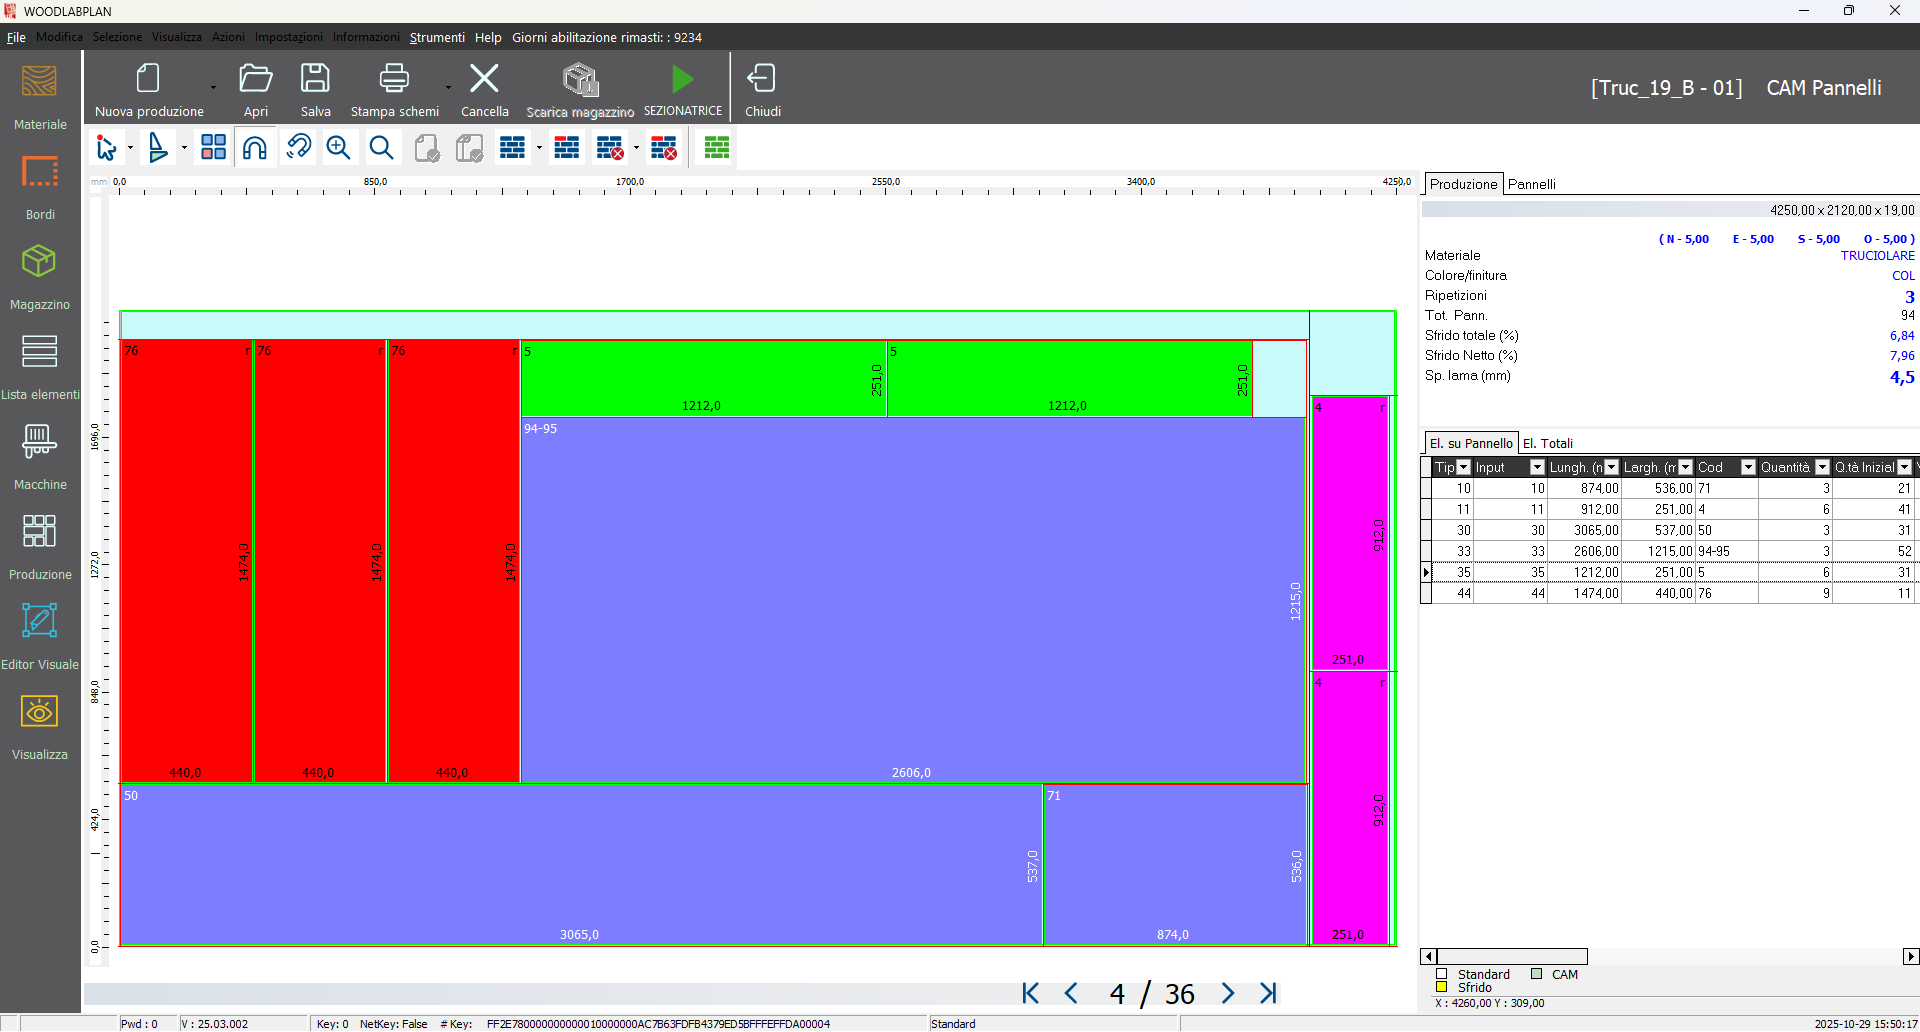Switch to the Pannelli tab

coord(1533,184)
